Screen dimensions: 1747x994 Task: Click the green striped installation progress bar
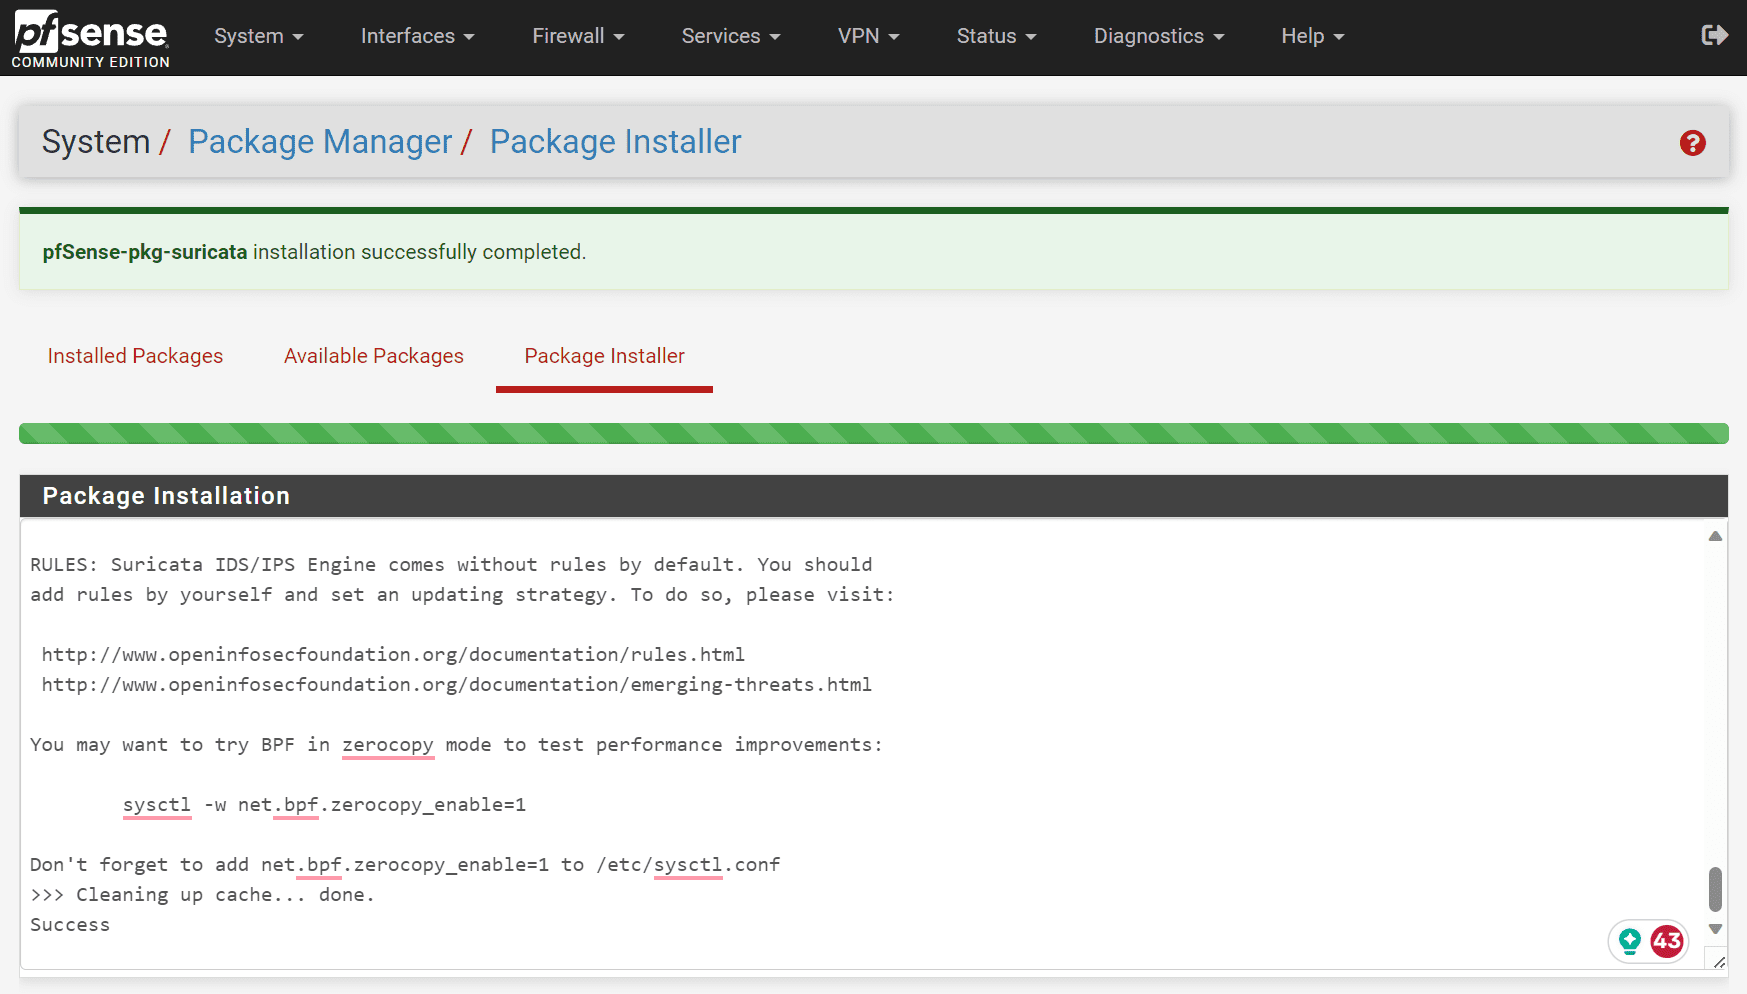tap(873, 433)
